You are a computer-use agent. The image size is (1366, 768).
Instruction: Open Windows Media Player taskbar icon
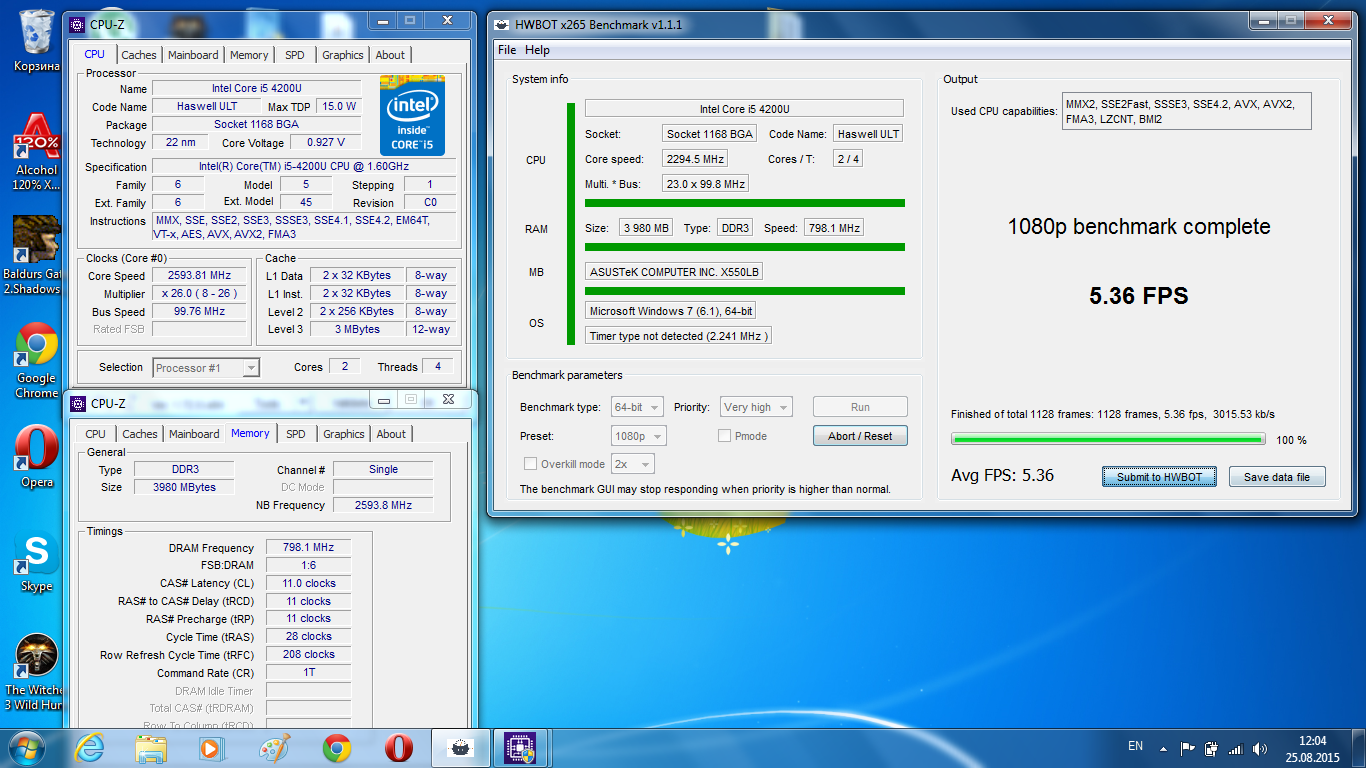(x=211, y=747)
